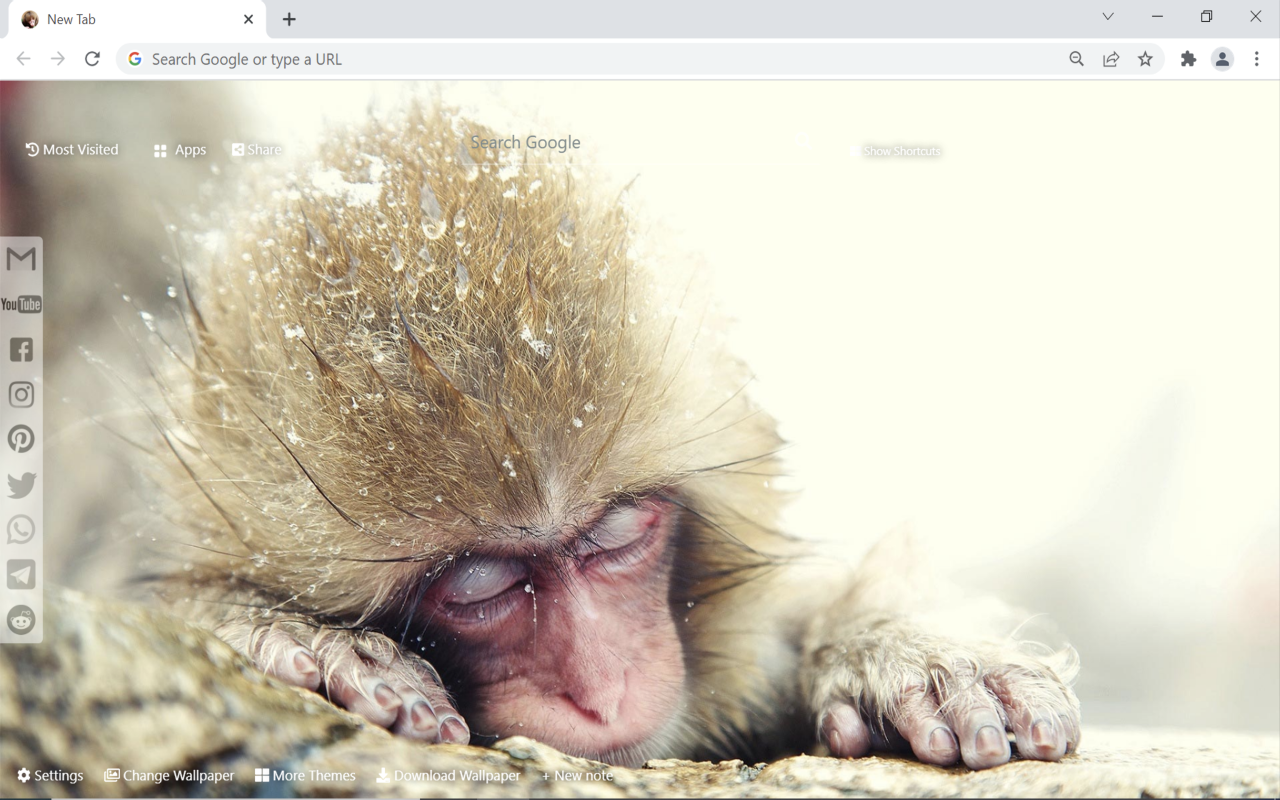The height and width of the screenshot is (800, 1280).
Task: Open a new tab with plus button
Action: pos(289,19)
